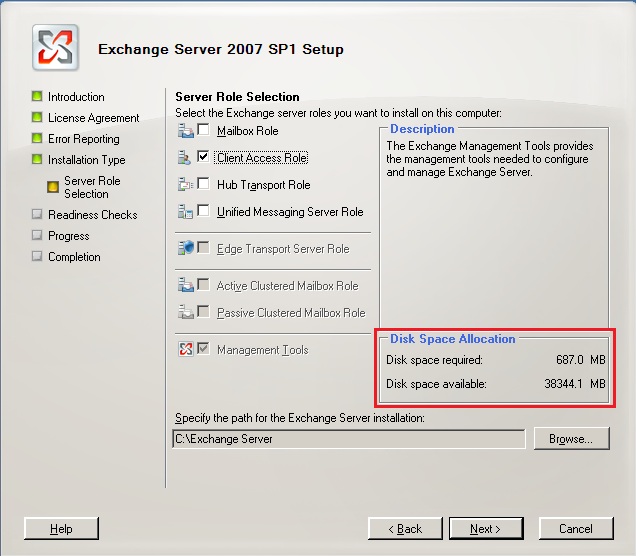Toggle the Management Tools checkbox
The height and width of the screenshot is (556, 636).
click(x=203, y=348)
